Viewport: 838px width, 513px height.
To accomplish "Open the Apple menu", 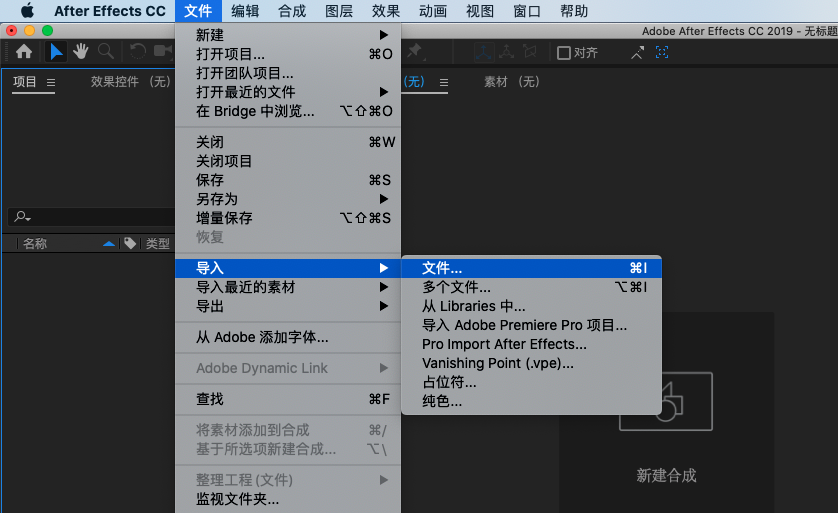I will (x=27, y=11).
